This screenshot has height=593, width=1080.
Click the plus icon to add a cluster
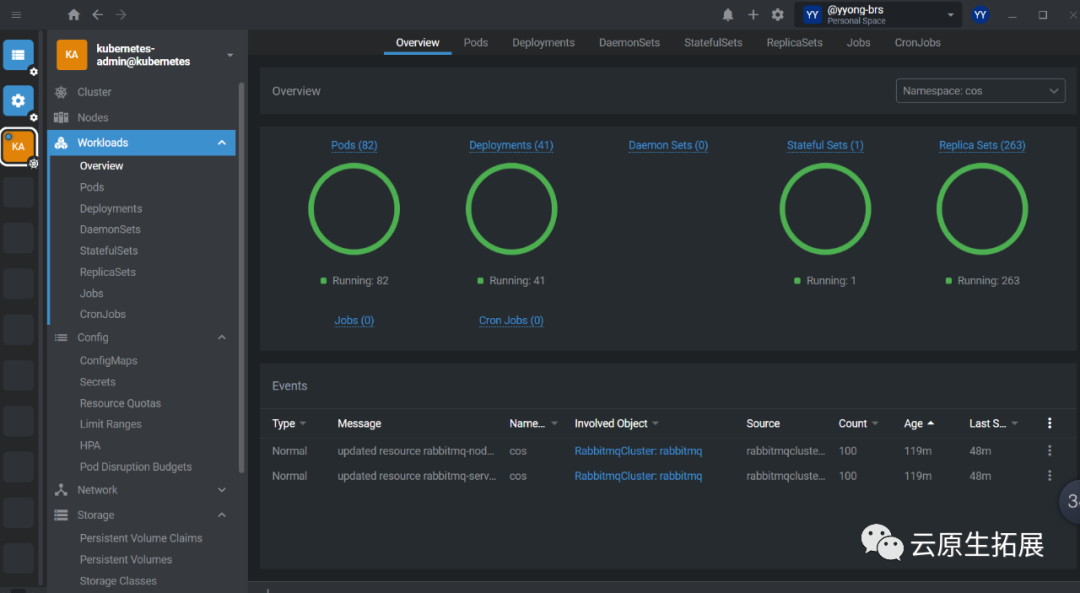(753, 15)
